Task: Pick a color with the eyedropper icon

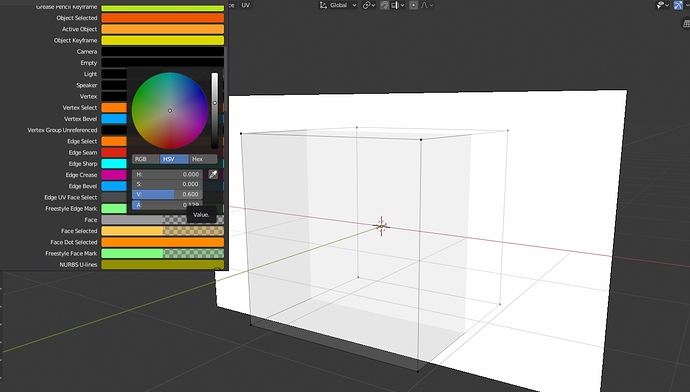Action: [213, 175]
